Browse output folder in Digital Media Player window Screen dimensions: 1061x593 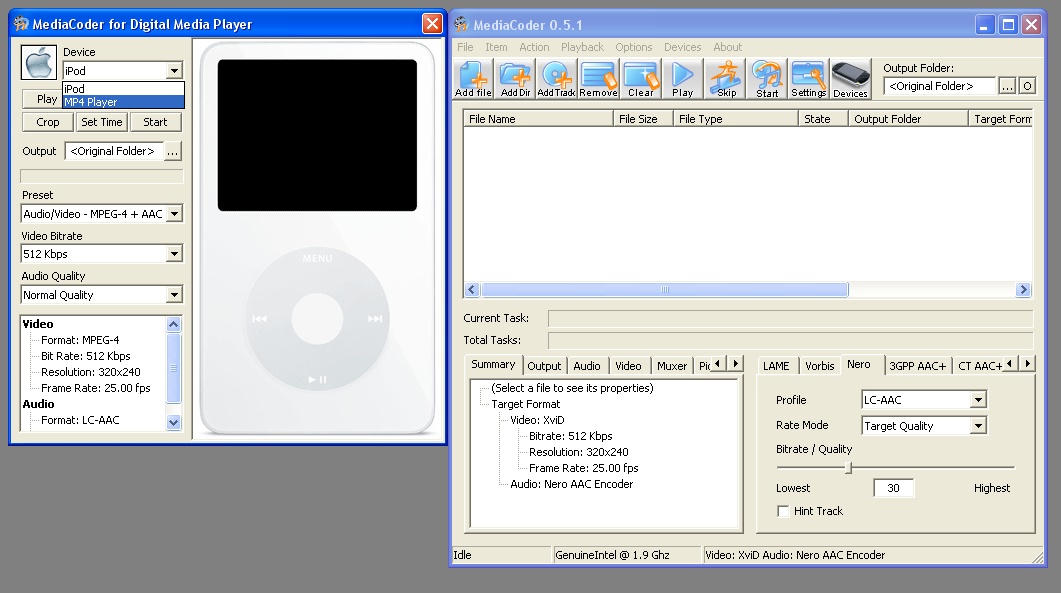click(173, 151)
